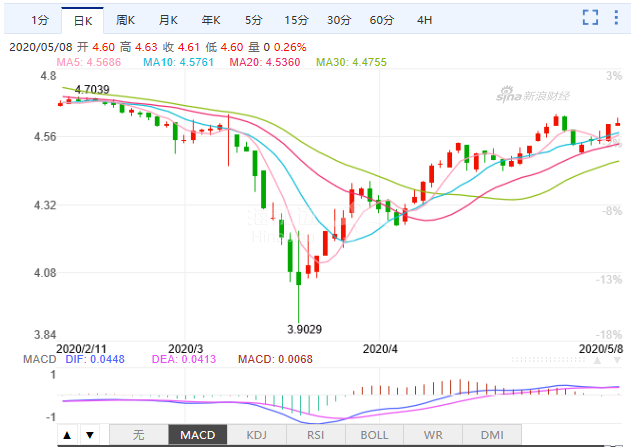Viewport: 640px width, 447px height.
Task: Select the 60分 interval tab
Action: pos(381,20)
